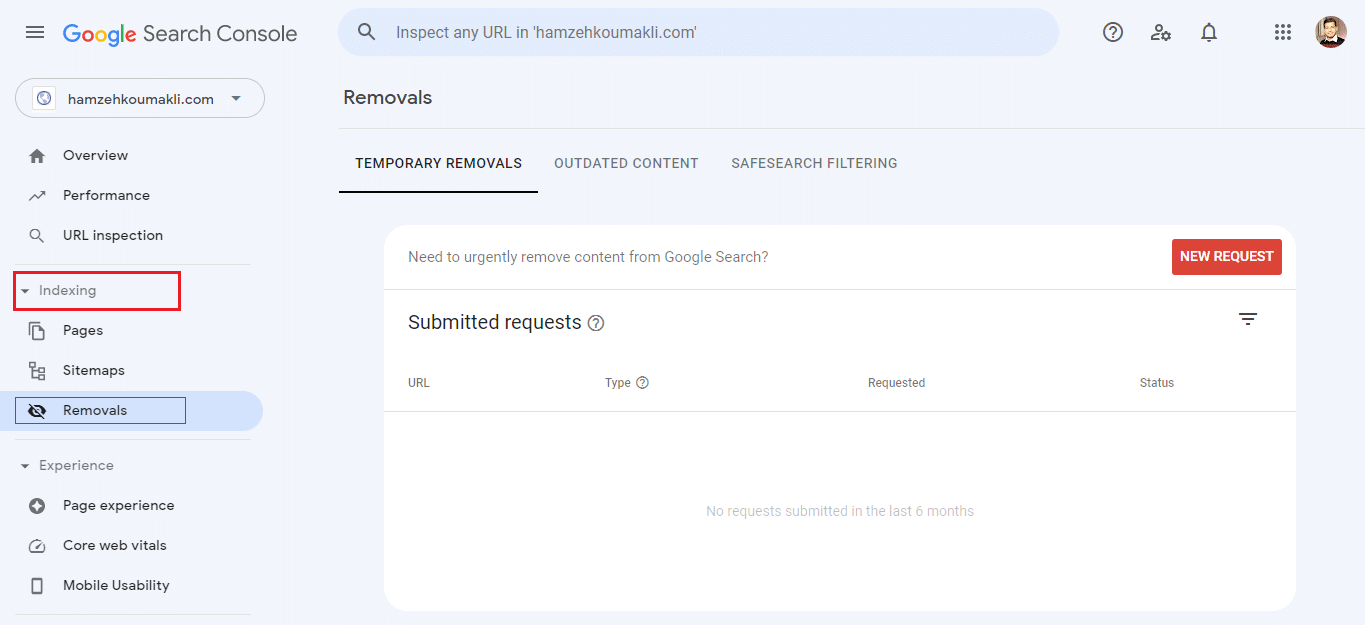Click the Help question mark icon
The width and height of the screenshot is (1365, 625).
[x=1113, y=32]
